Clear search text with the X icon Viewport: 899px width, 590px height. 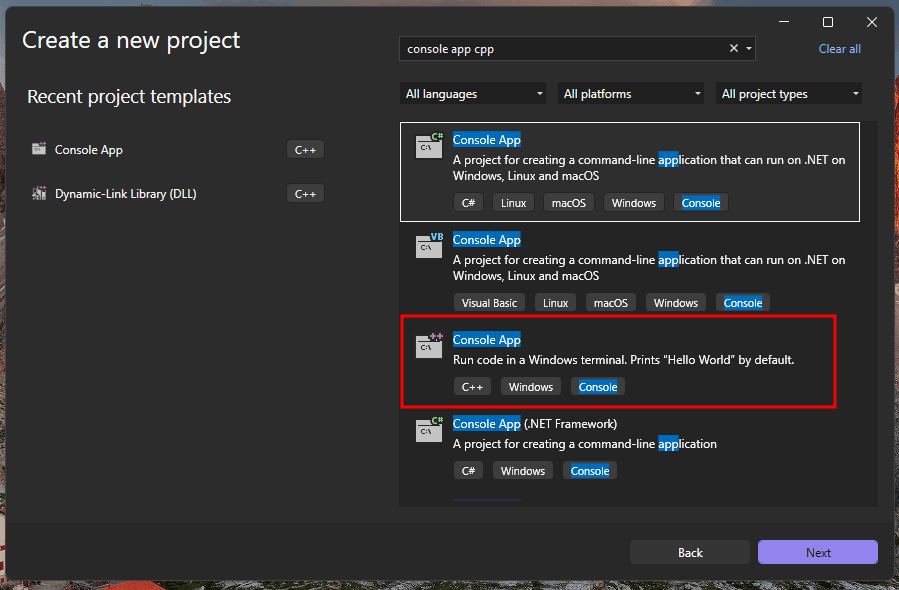pyautogui.click(x=734, y=48)
